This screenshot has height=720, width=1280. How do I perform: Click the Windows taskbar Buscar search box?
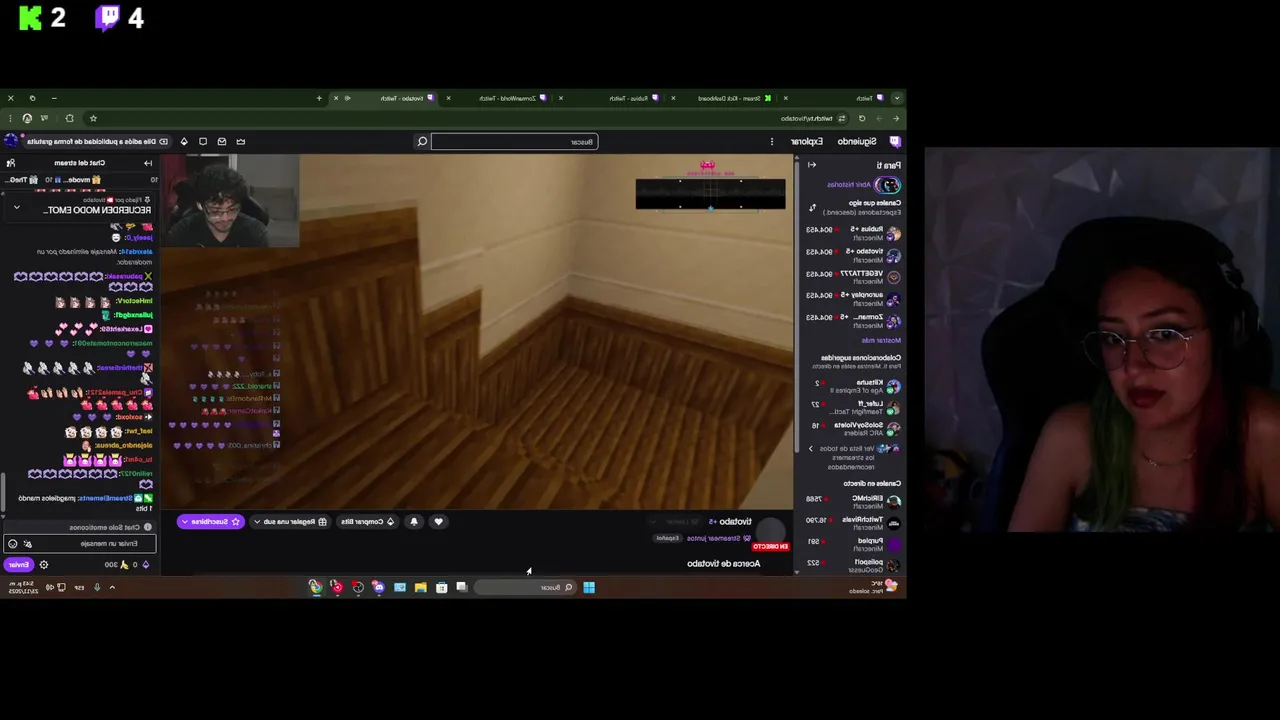point(525,587)
